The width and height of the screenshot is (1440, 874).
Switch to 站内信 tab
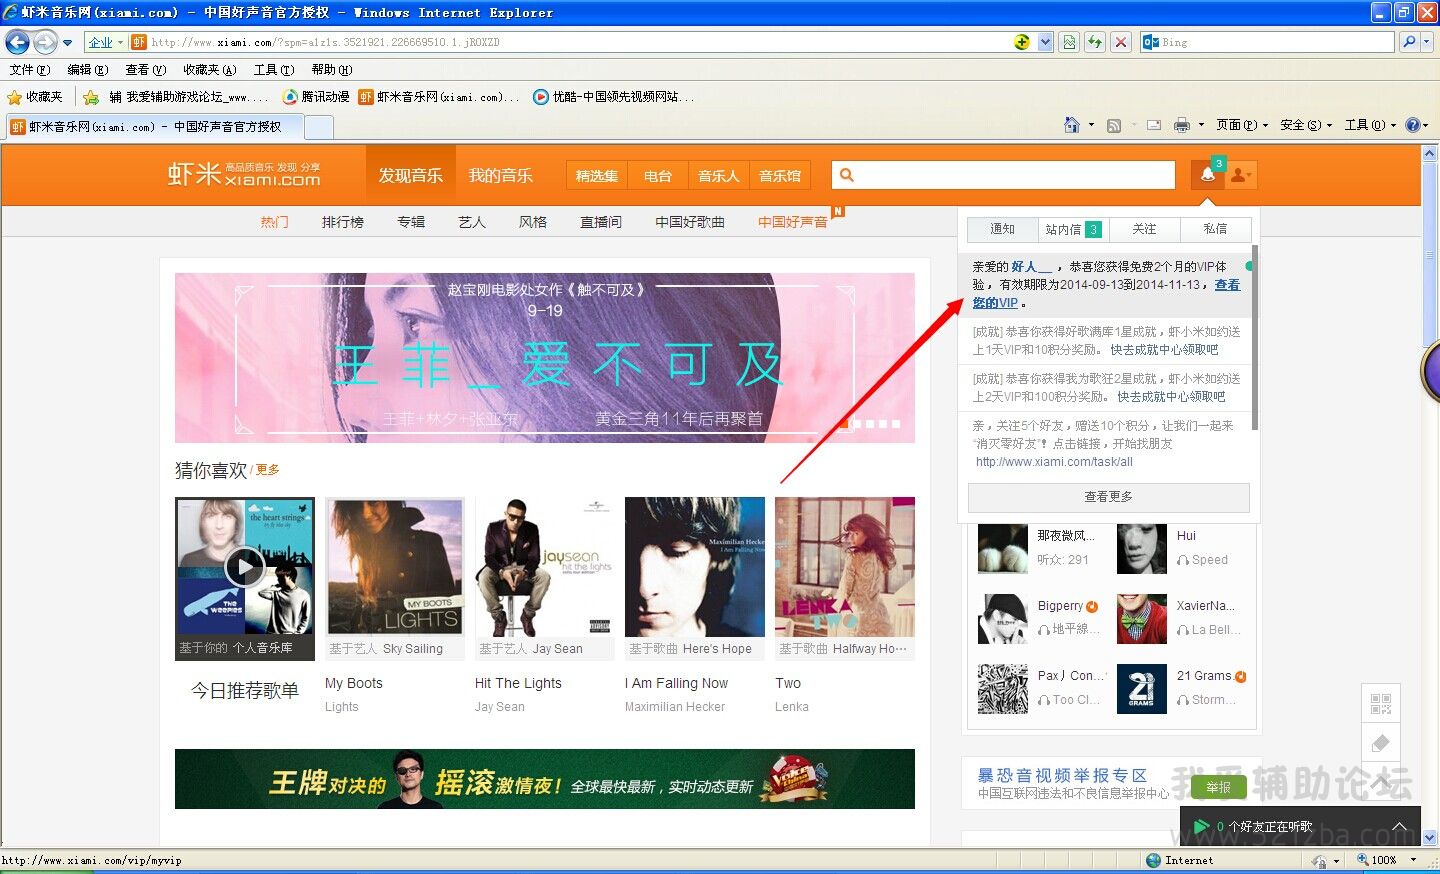click(1074, 229)
